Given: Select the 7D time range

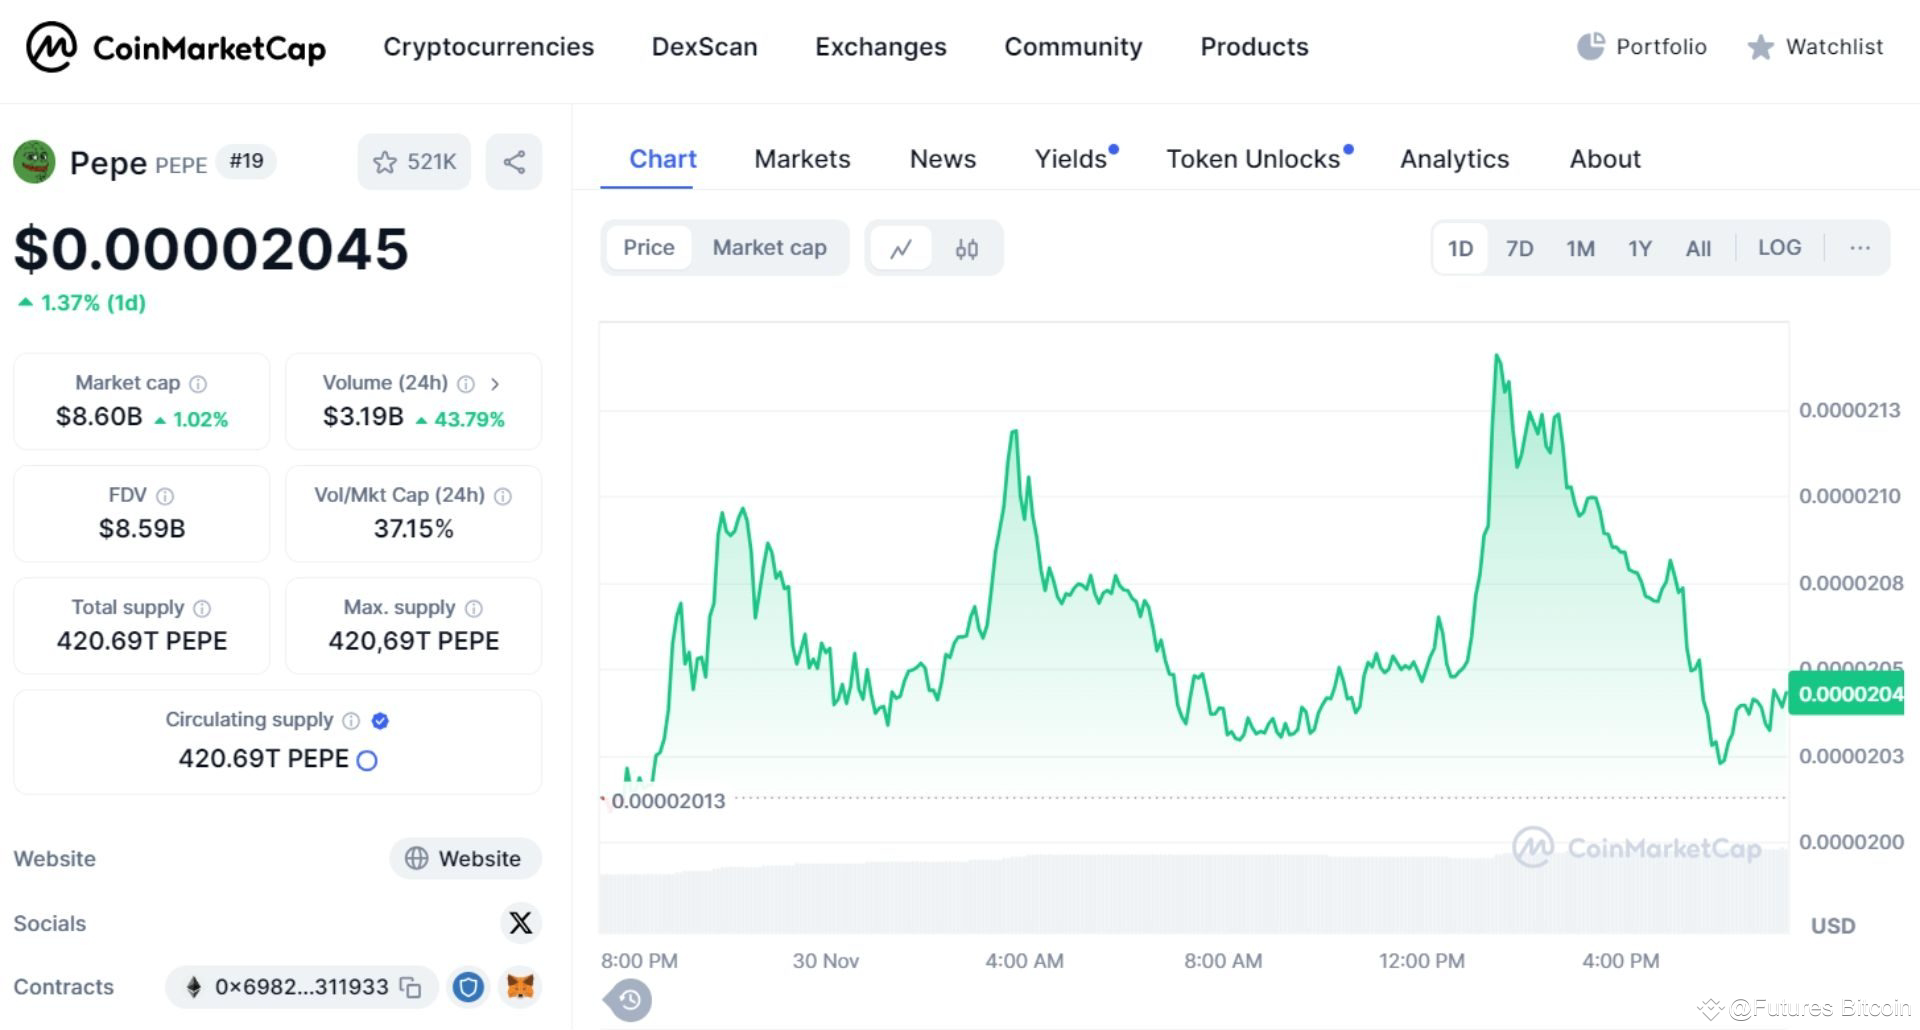Looking at the screenshot, I should tap(1520, 248).
